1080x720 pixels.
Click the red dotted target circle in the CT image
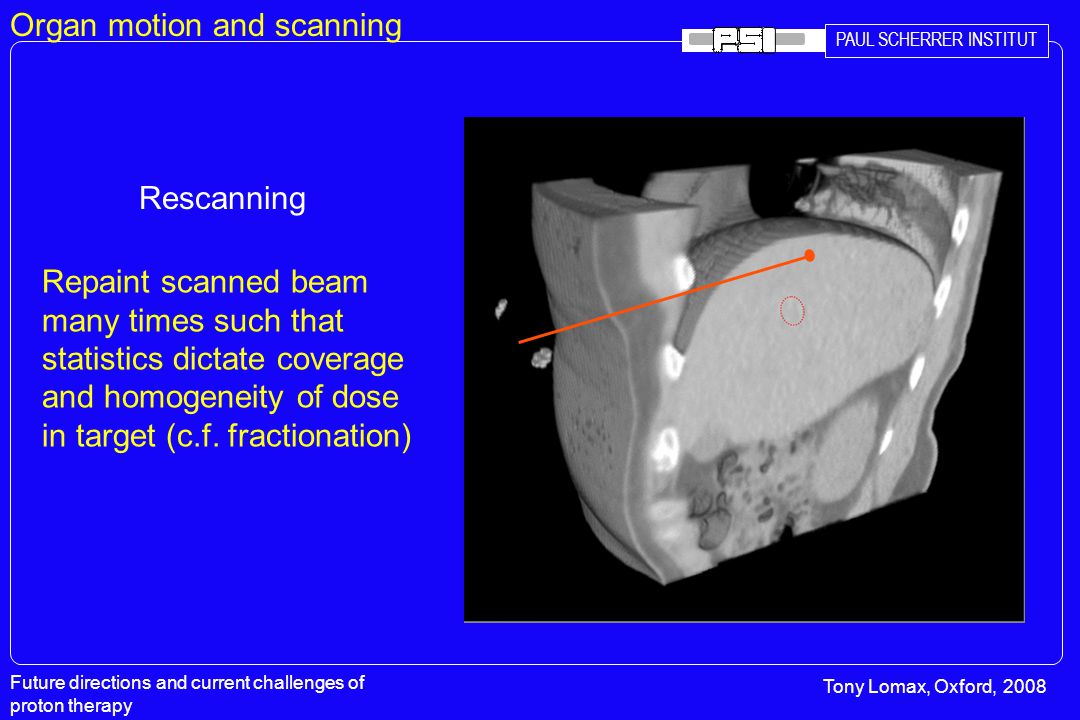click(792, 311)
